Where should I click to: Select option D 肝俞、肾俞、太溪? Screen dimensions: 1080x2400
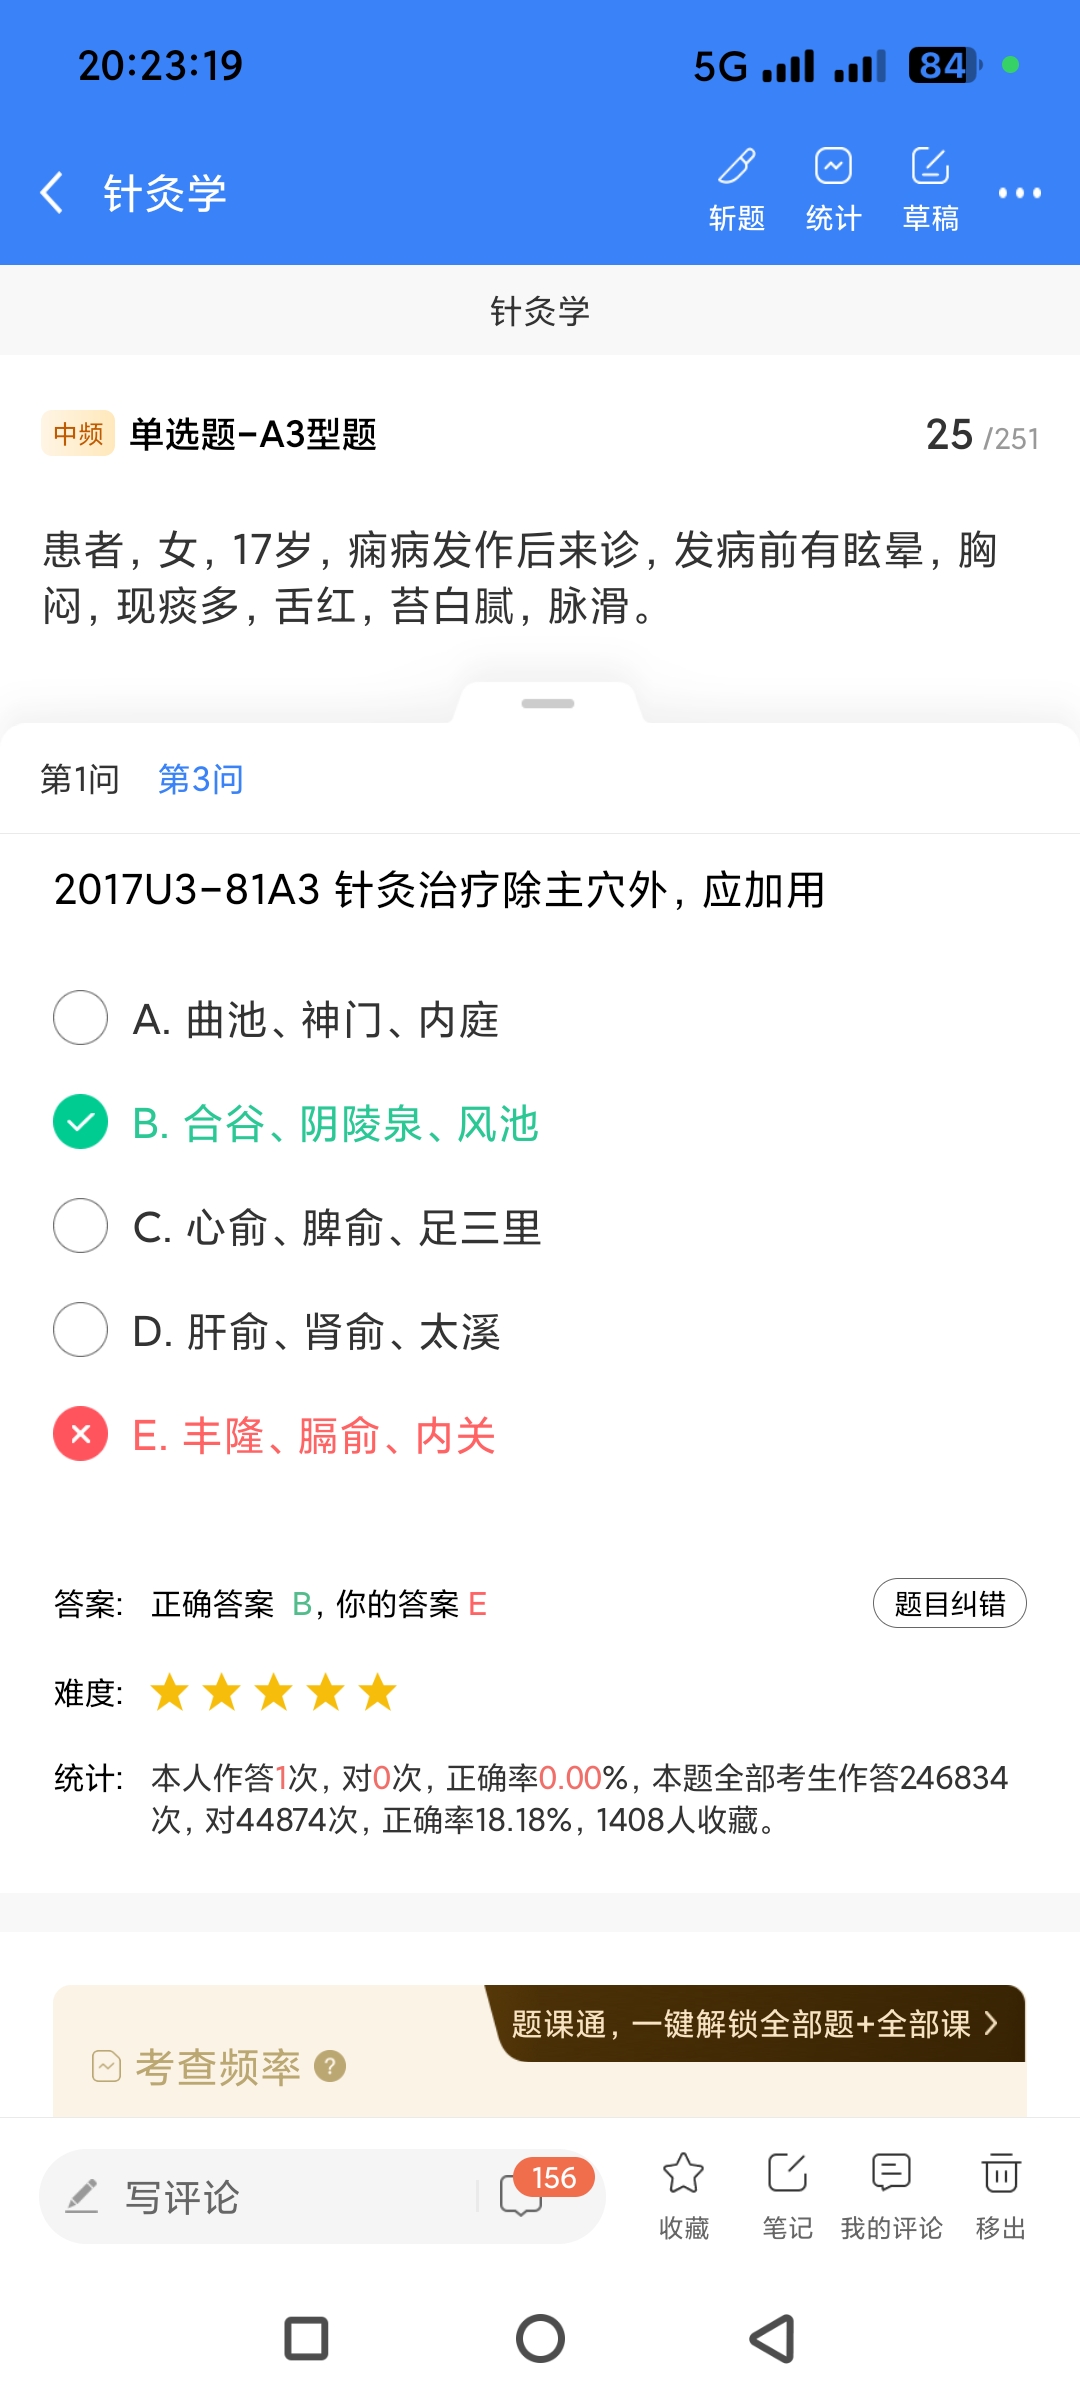[x=81, y=1330]
